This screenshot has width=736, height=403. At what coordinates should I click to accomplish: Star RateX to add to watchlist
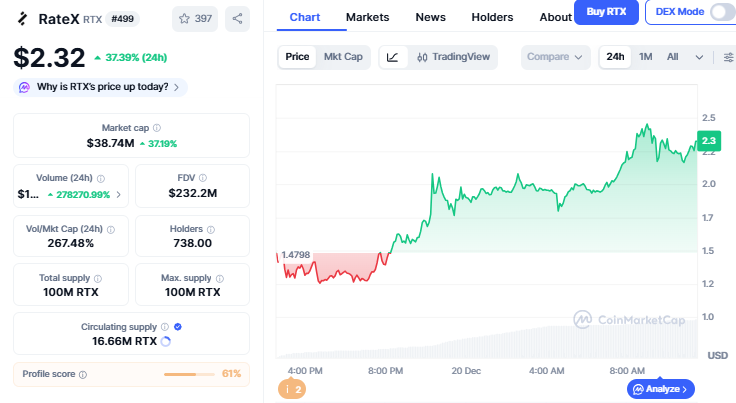tap(194, 18)
